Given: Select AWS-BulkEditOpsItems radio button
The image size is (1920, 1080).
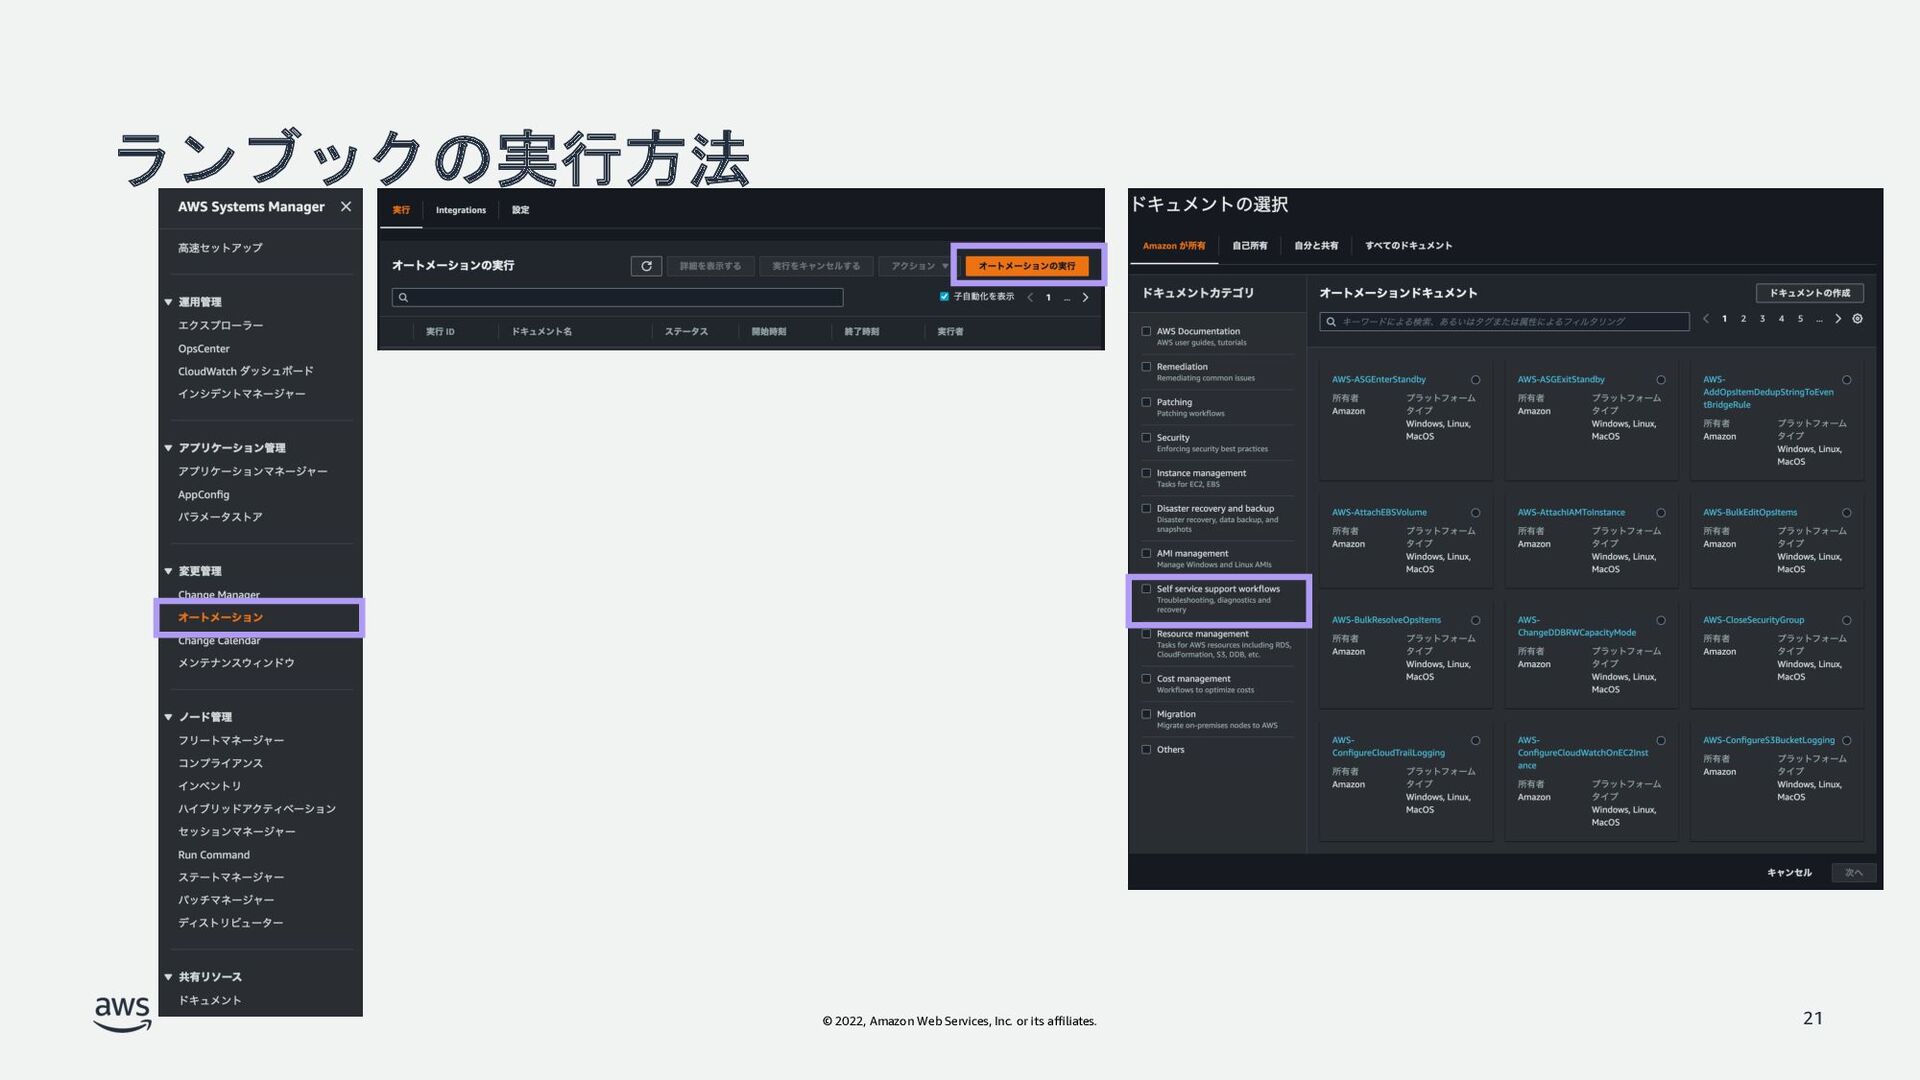Looking at the screenshot, I should point(1847,513).
